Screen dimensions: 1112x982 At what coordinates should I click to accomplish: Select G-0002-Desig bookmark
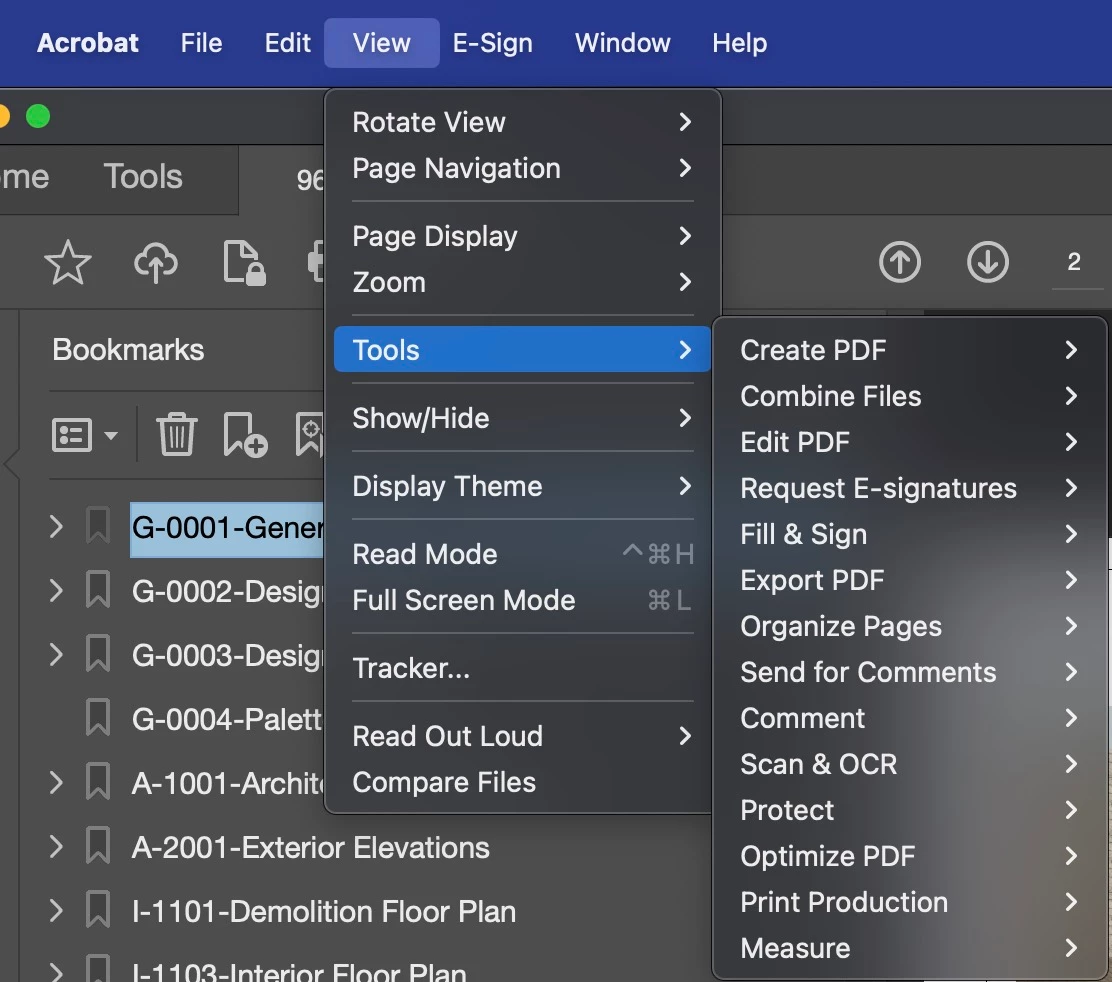point(228,592)
